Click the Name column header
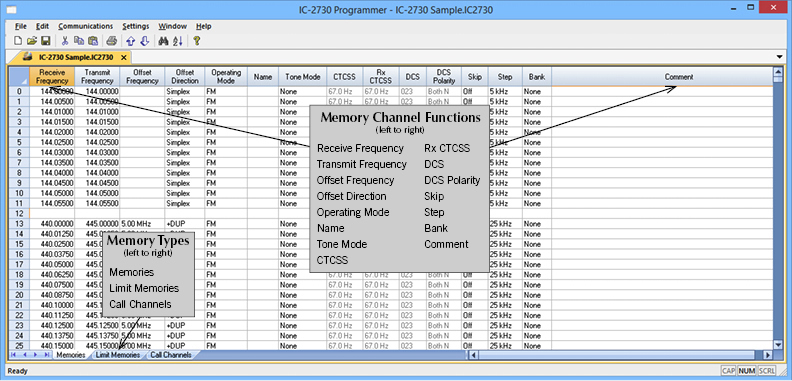Screen dimensions: 792x381 click(x=263, y=77)
